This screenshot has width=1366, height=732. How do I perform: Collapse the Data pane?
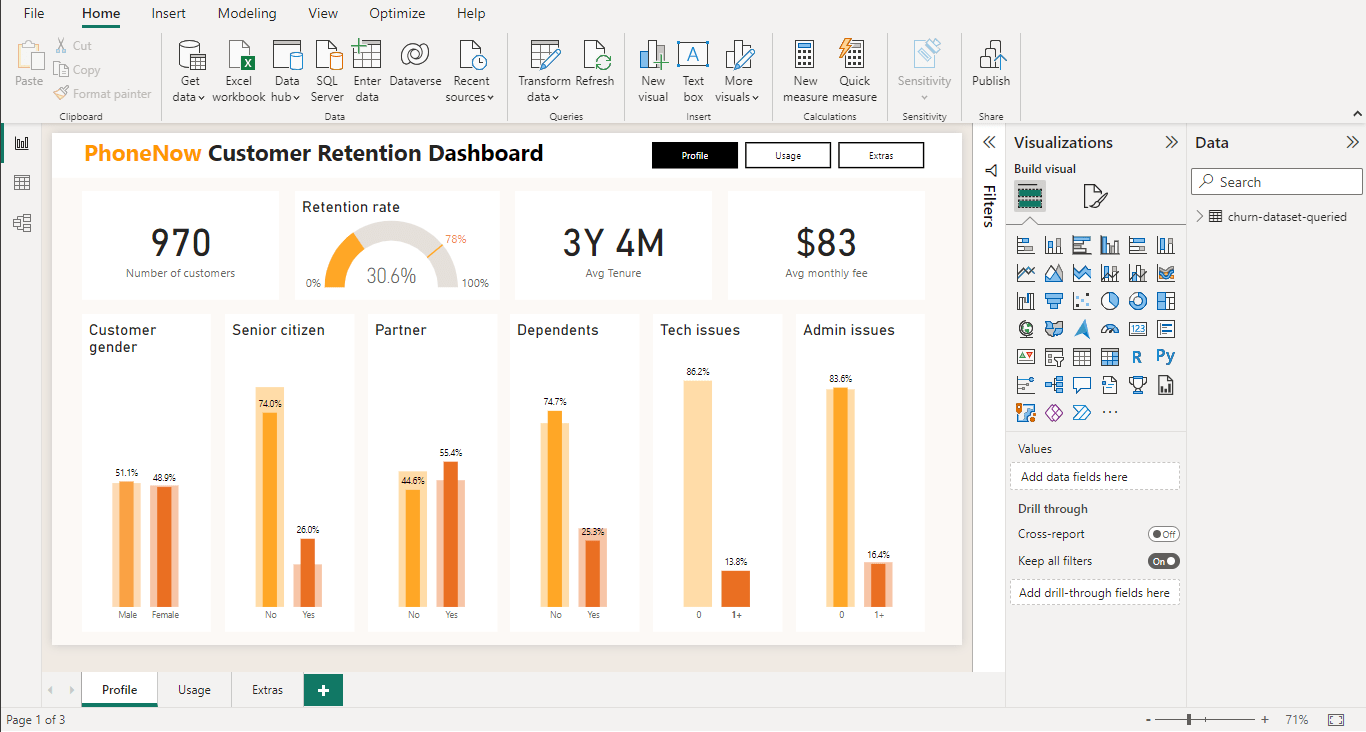coord(1352,142)
